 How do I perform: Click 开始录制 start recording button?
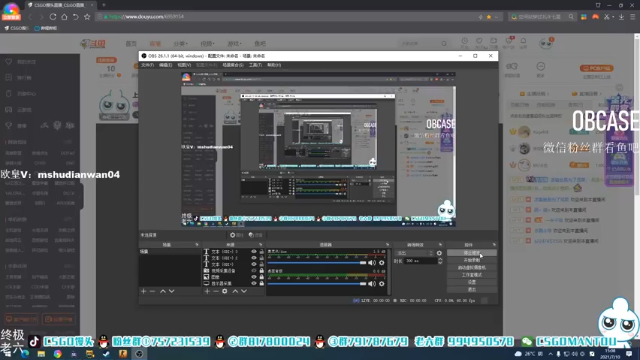point(472,260)
